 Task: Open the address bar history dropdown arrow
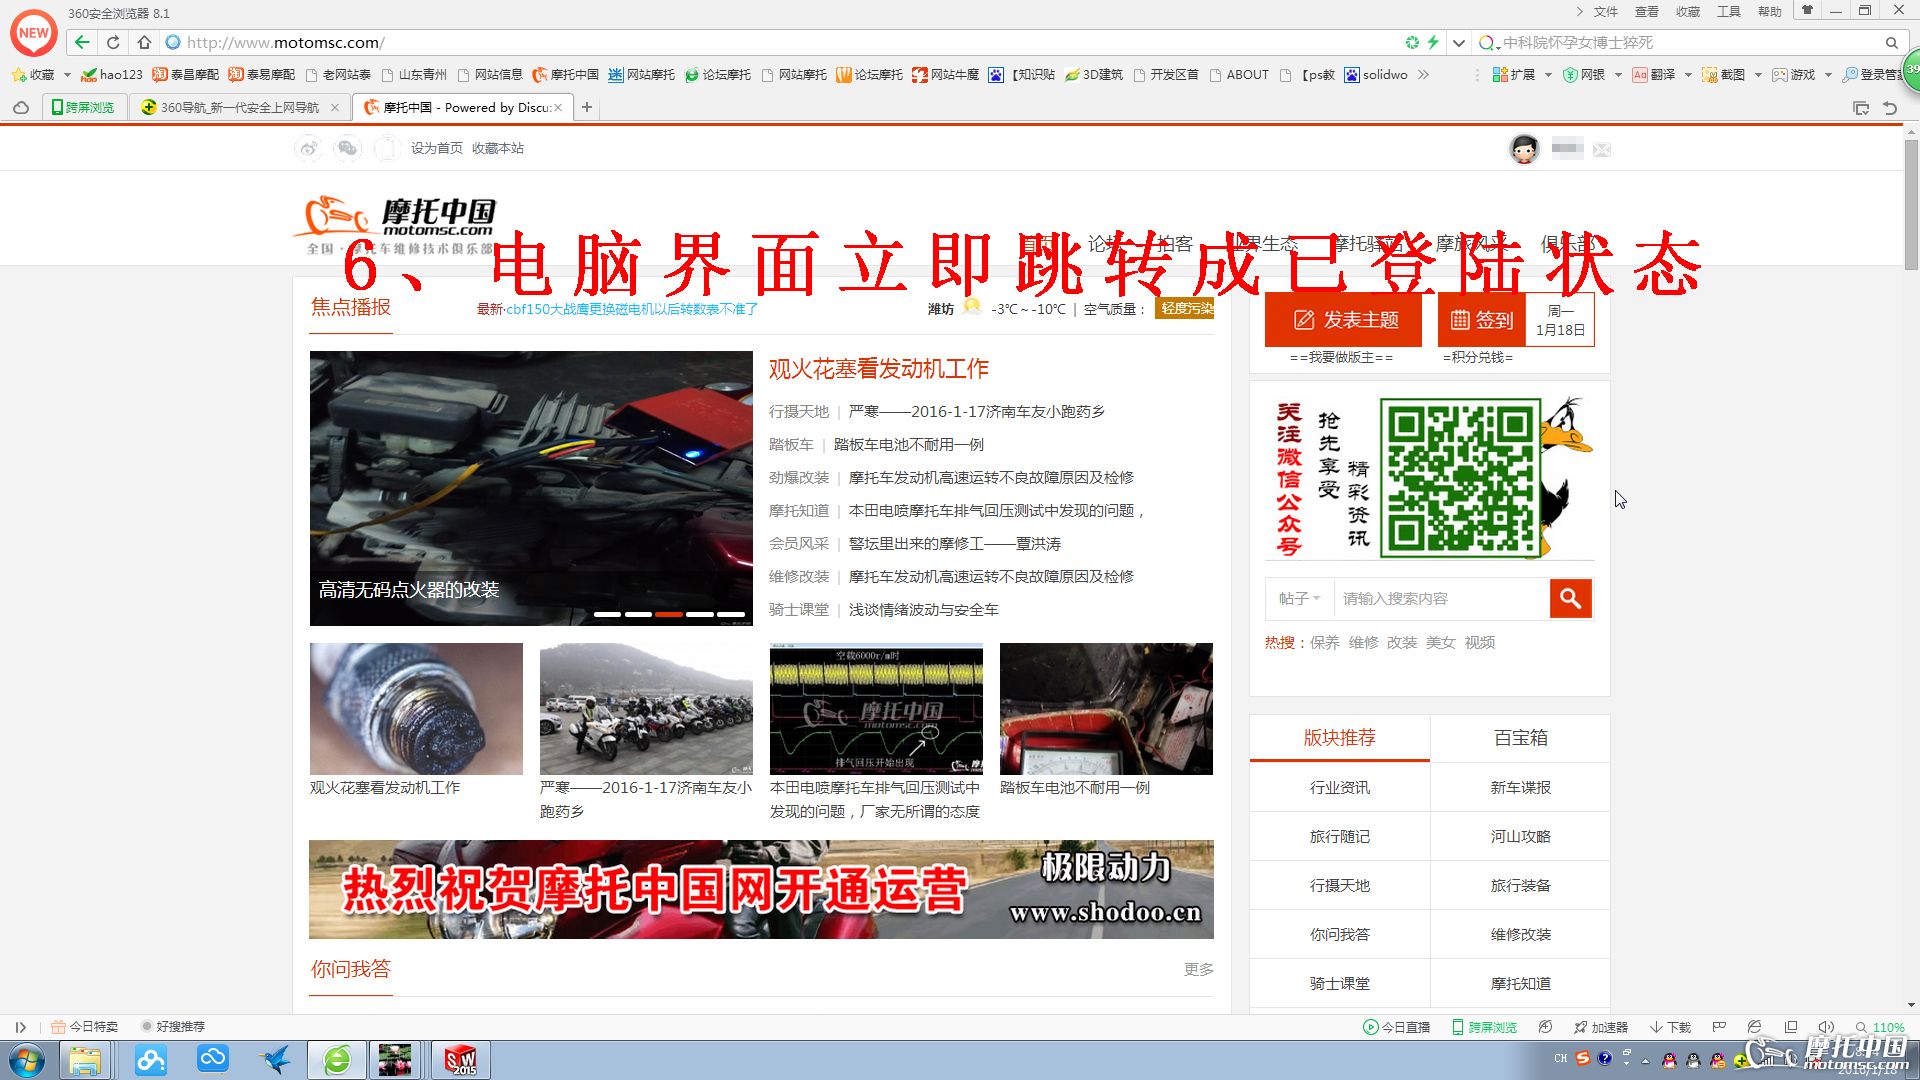[1459, 42]
